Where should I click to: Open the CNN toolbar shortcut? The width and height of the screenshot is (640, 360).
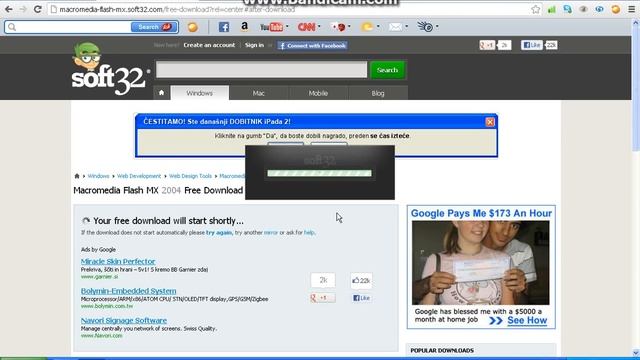(x=306, y=27)
